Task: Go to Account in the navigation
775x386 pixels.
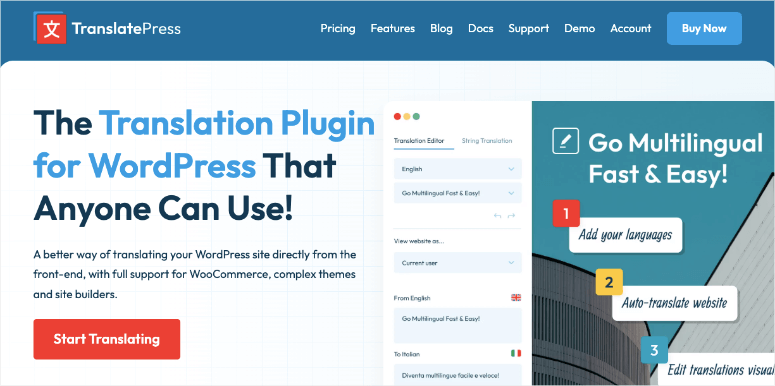Action: pos(631,29)
